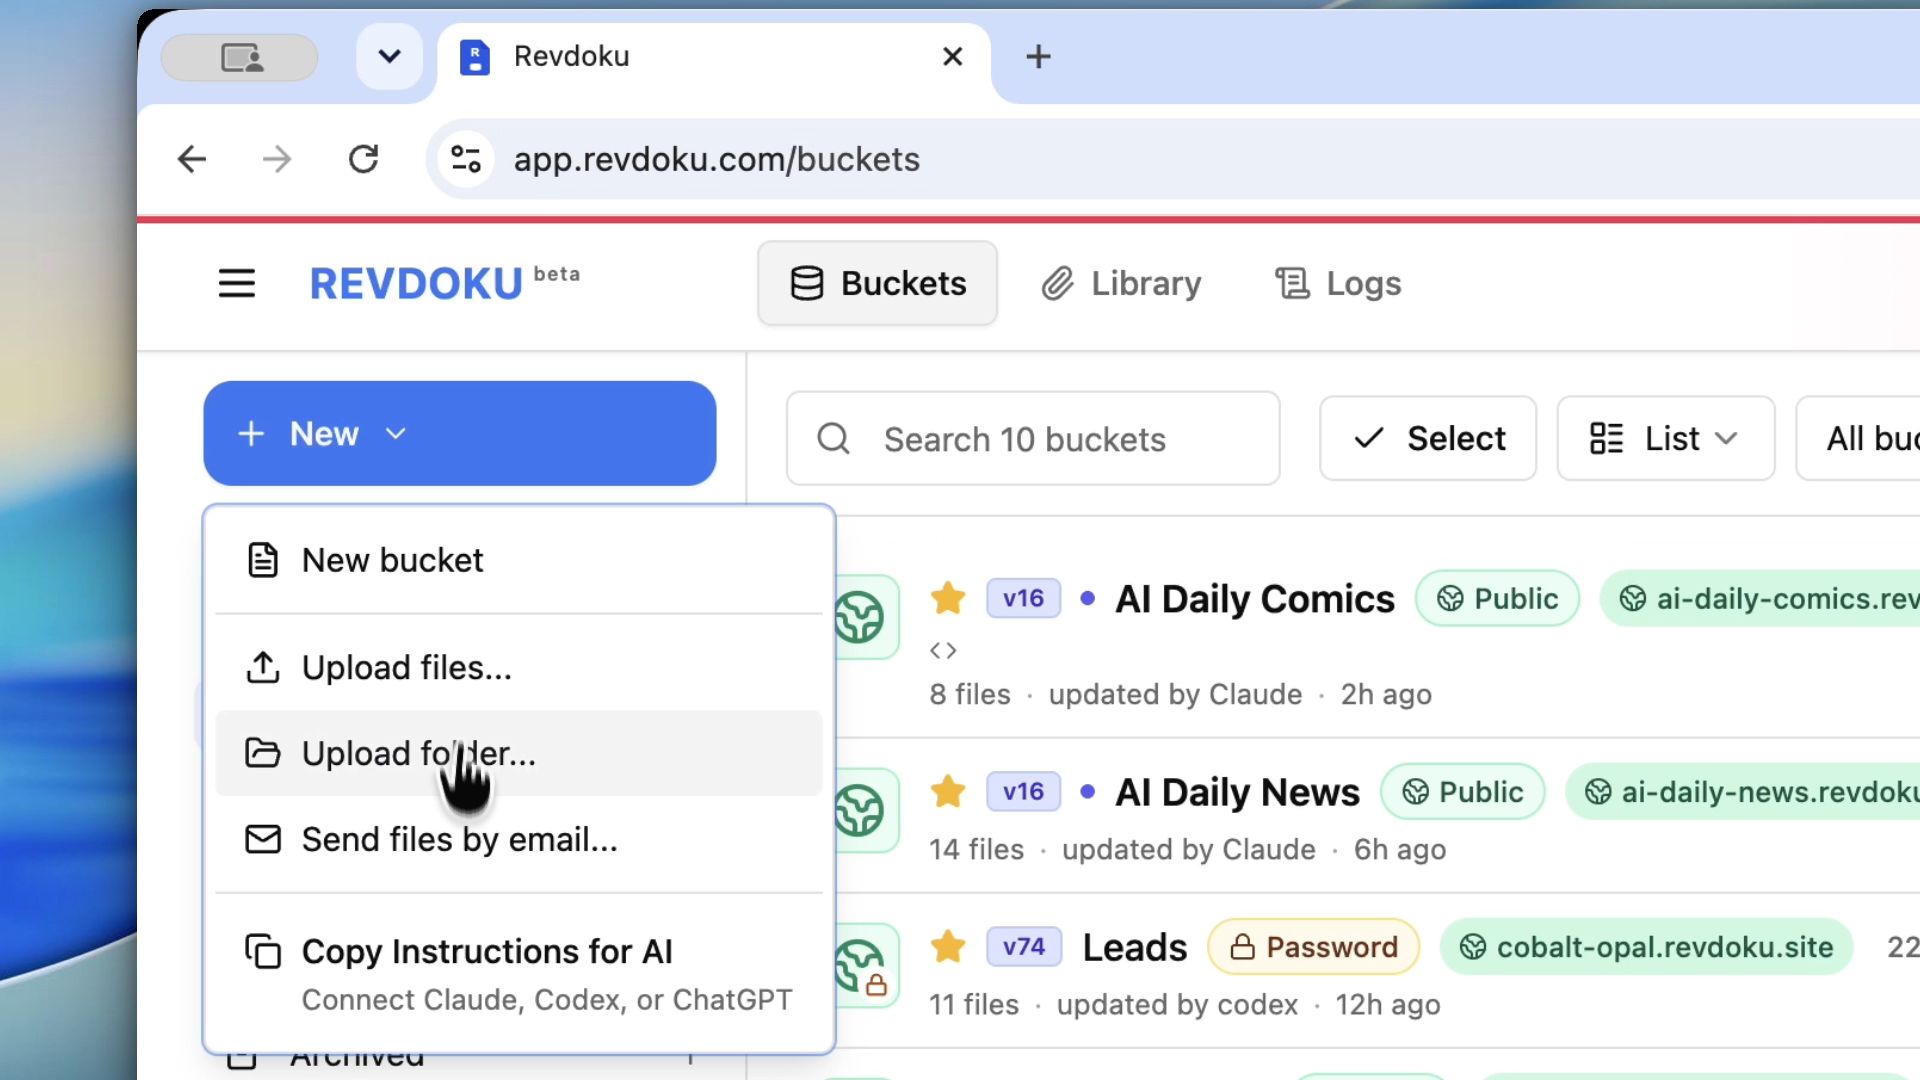Click the list layout icon in List button
Image resolution: width=1920 pixels, height=1080 pixels.
[x=1606, y=438]
